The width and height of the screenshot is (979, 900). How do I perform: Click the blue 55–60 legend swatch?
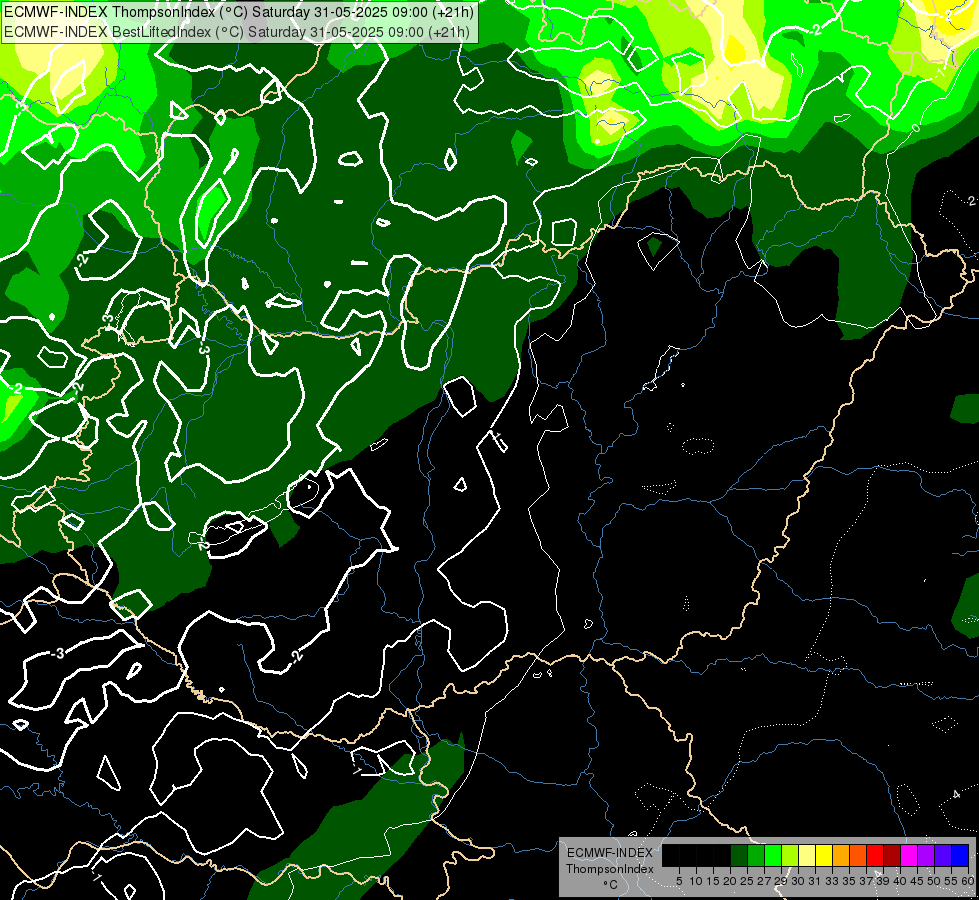pos(960,856)
